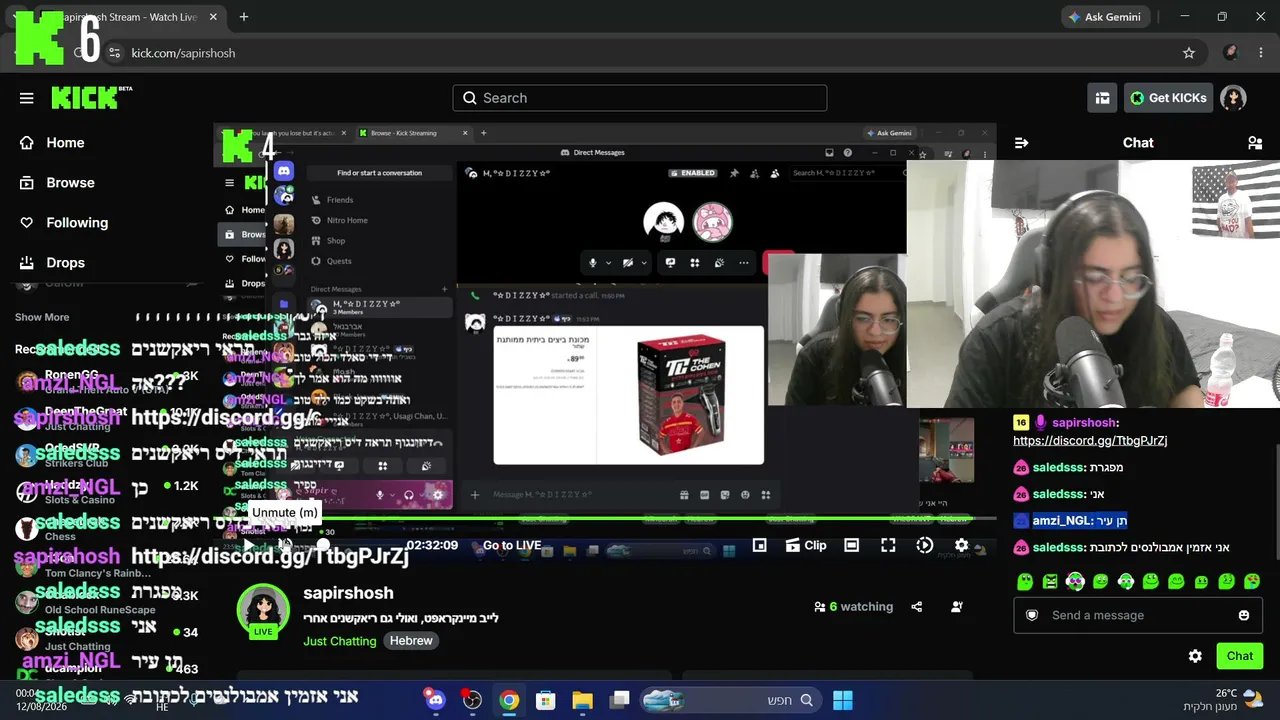Click the Get KICKs button
The height and width of the screenshot is (720, 1280).
(x=1168, y=98)
